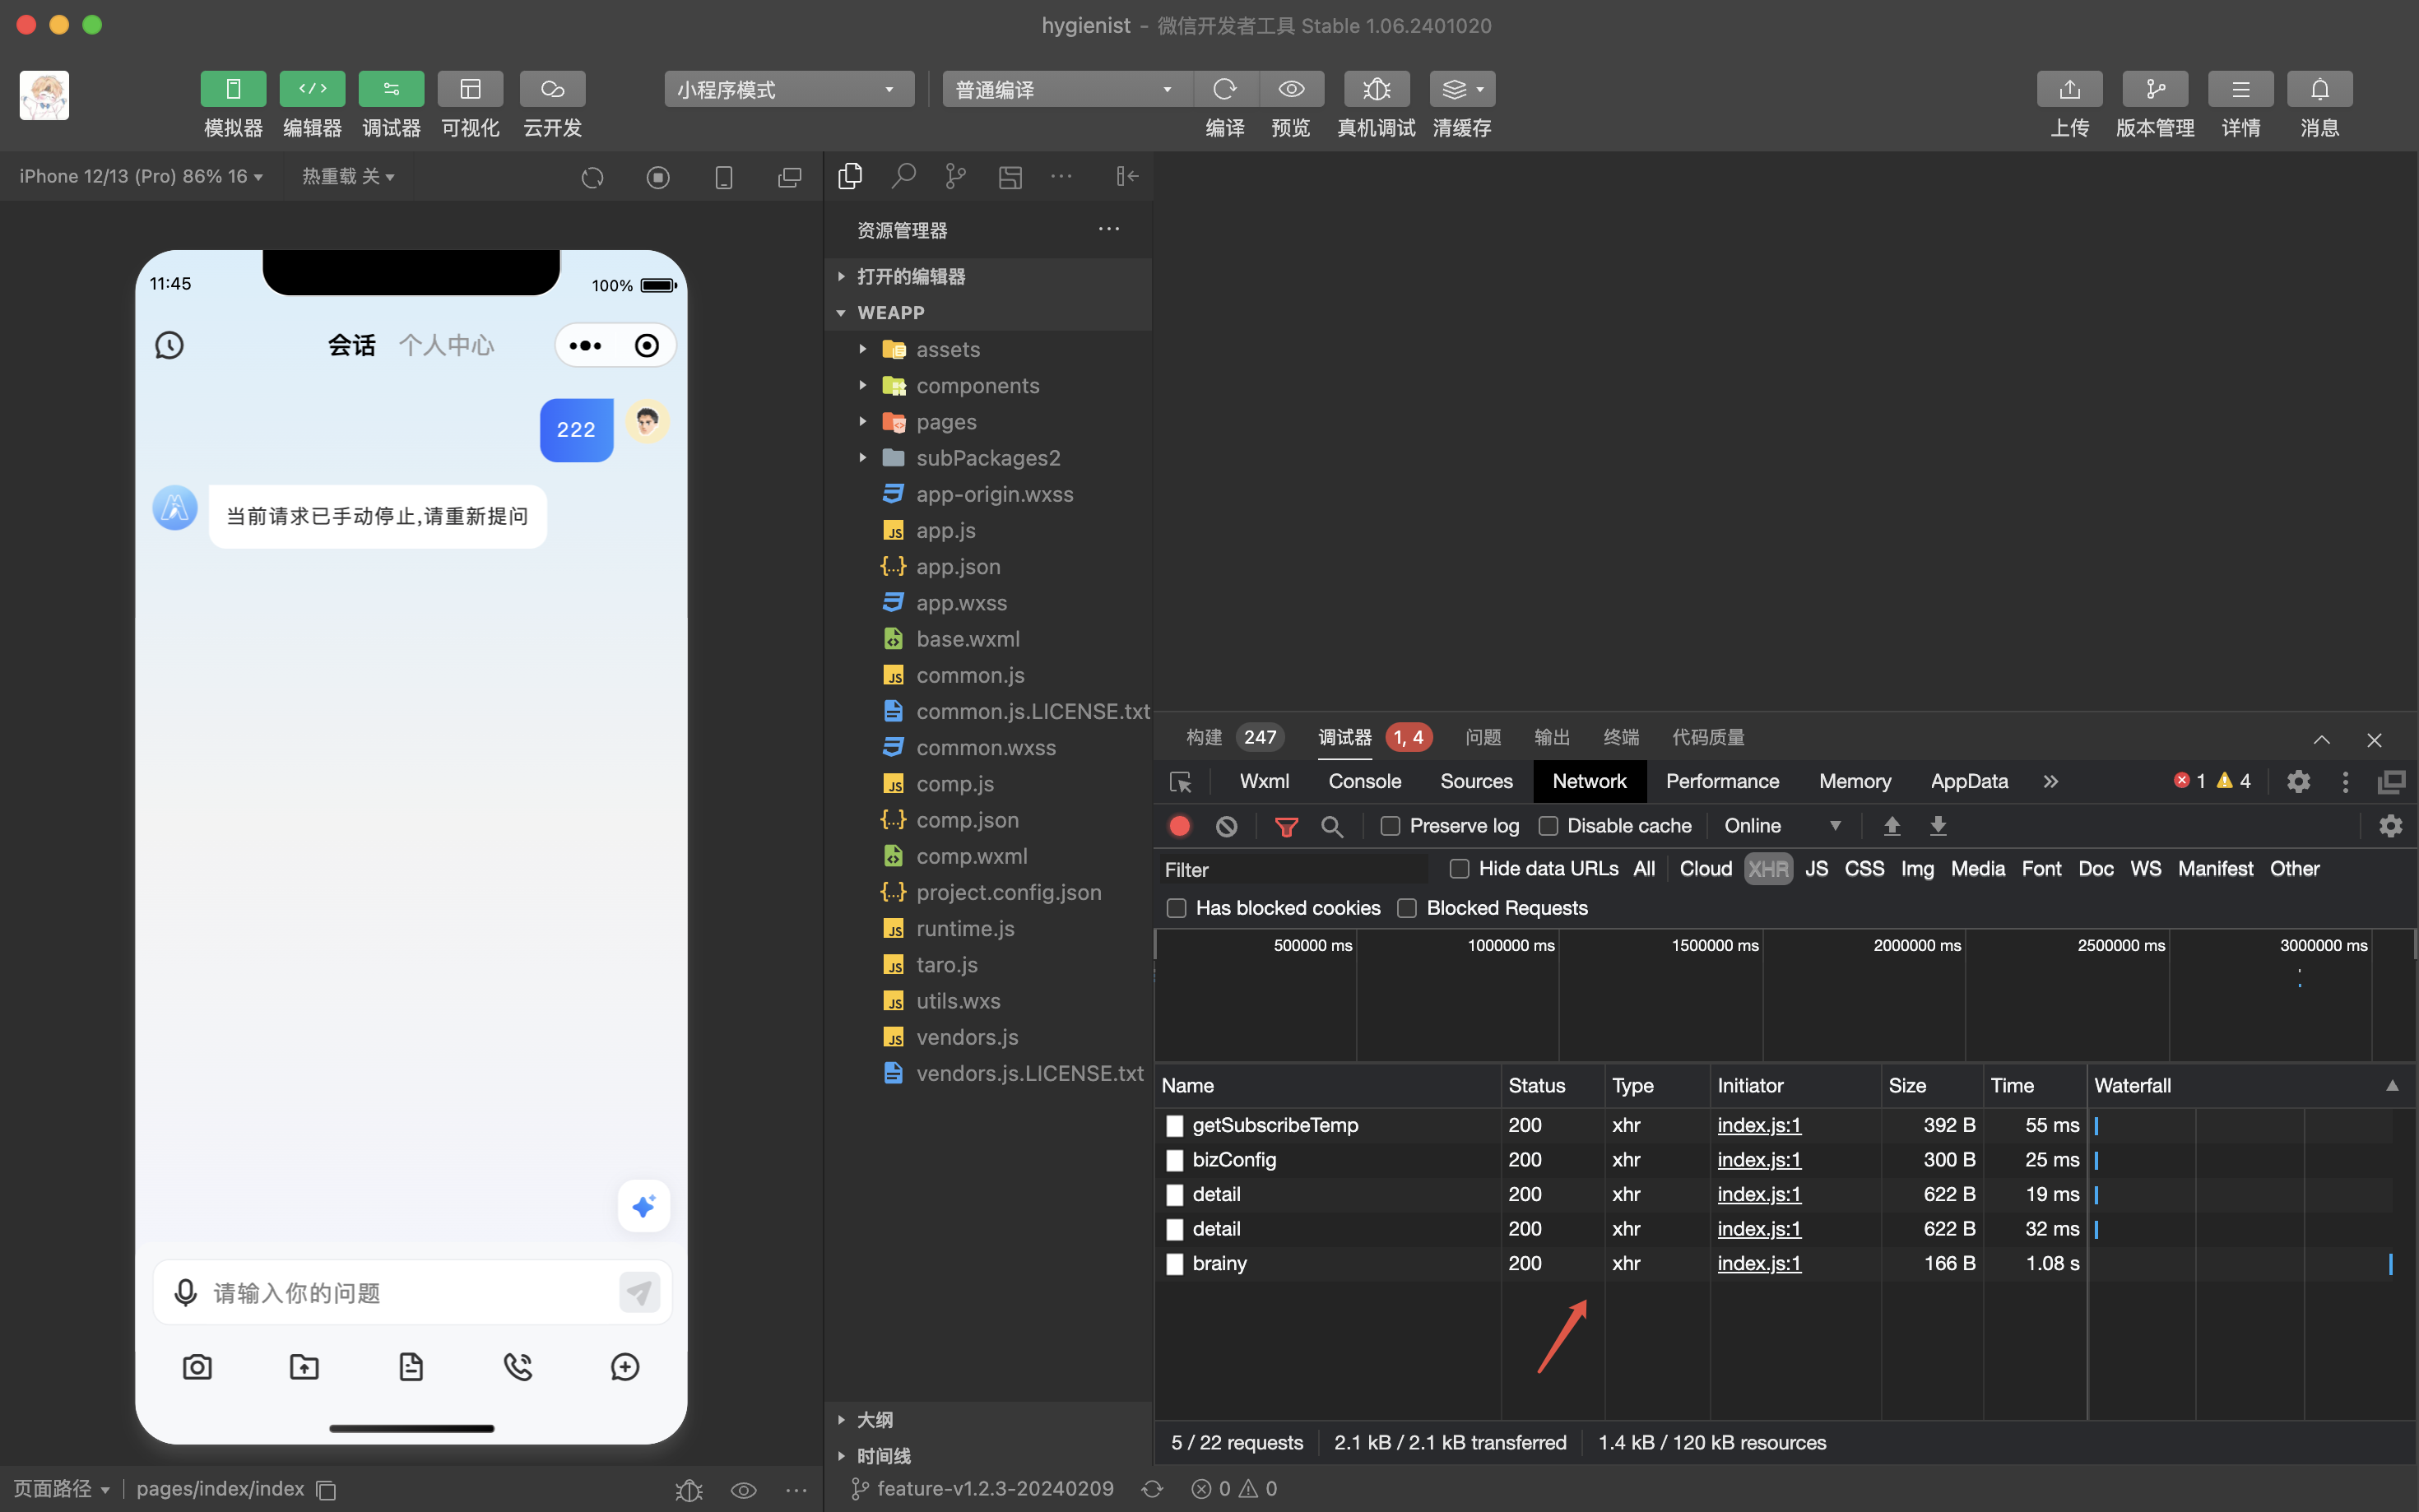
Task: Click the phone call icon in simulator
Action: [518, 1366]
